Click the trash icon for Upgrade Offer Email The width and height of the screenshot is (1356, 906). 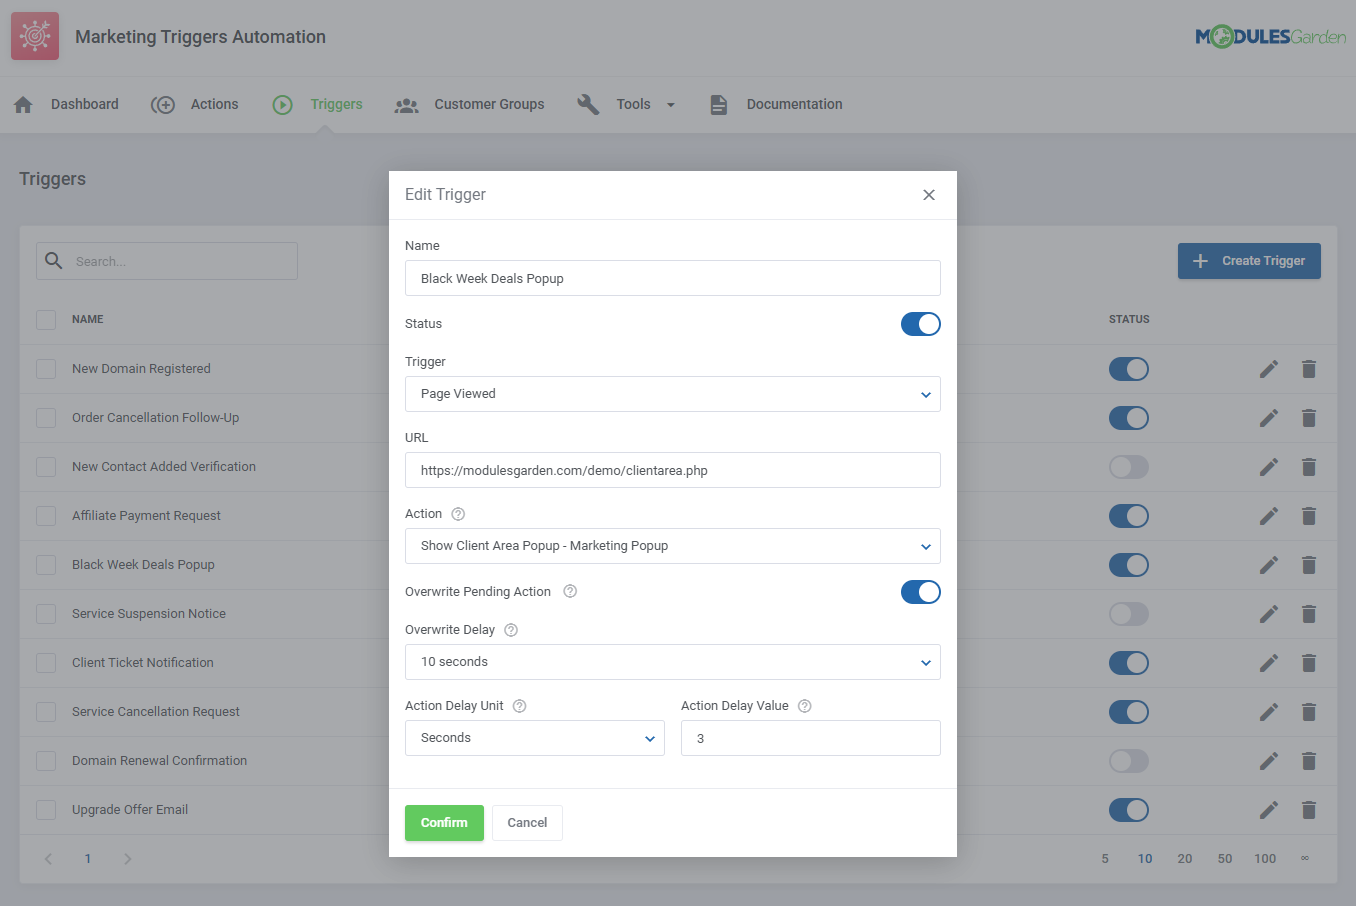pos(1308,810)
